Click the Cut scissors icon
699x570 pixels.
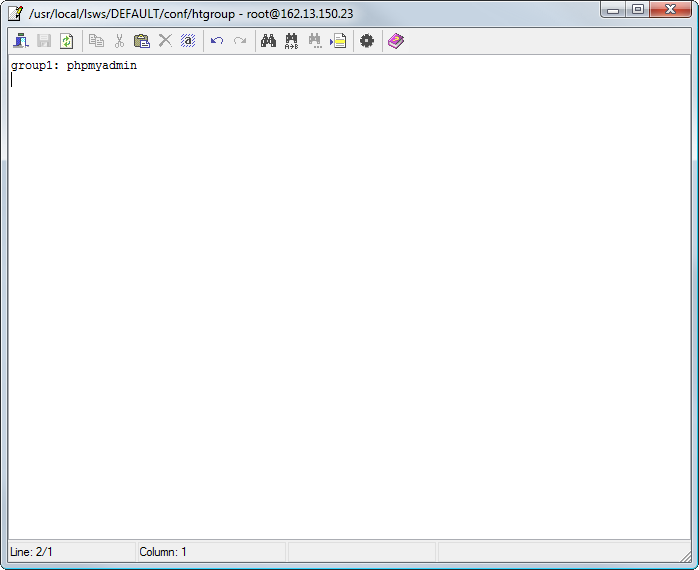(x=119, y=41)
